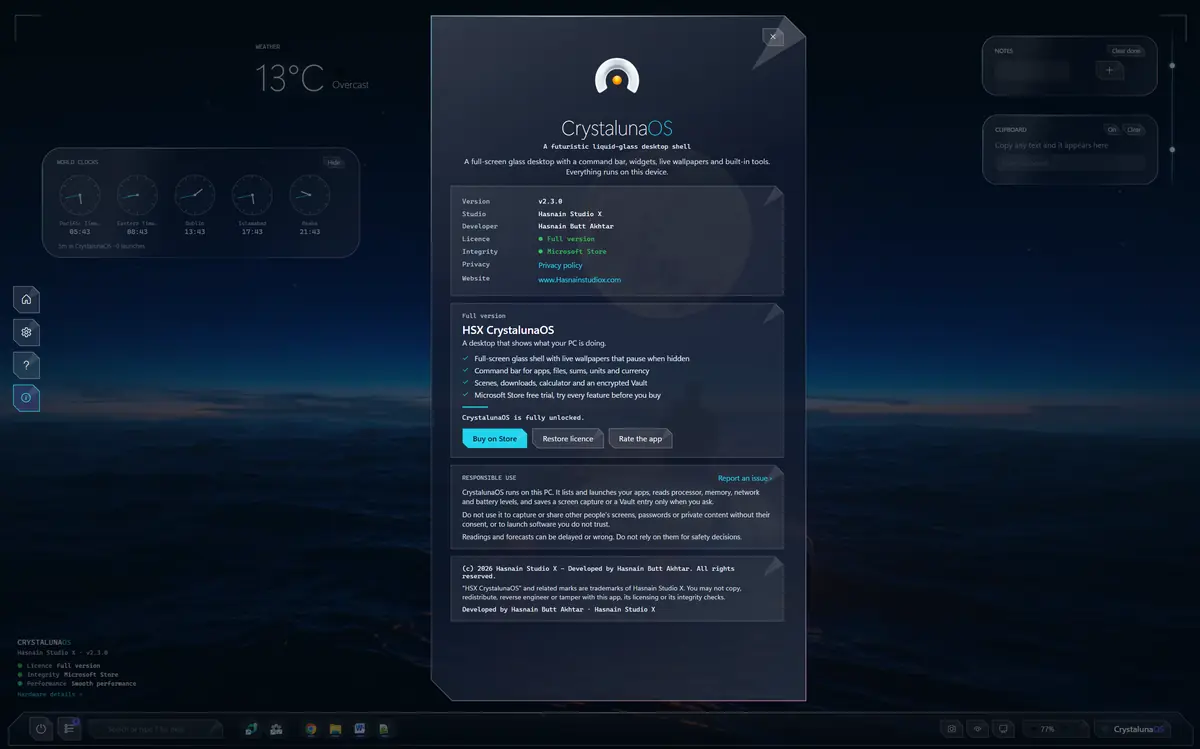Image resolution: width=1200 pixels, height=749 pixels.
Task: Click the clipboard entry field
Action: click(1069, 163)
